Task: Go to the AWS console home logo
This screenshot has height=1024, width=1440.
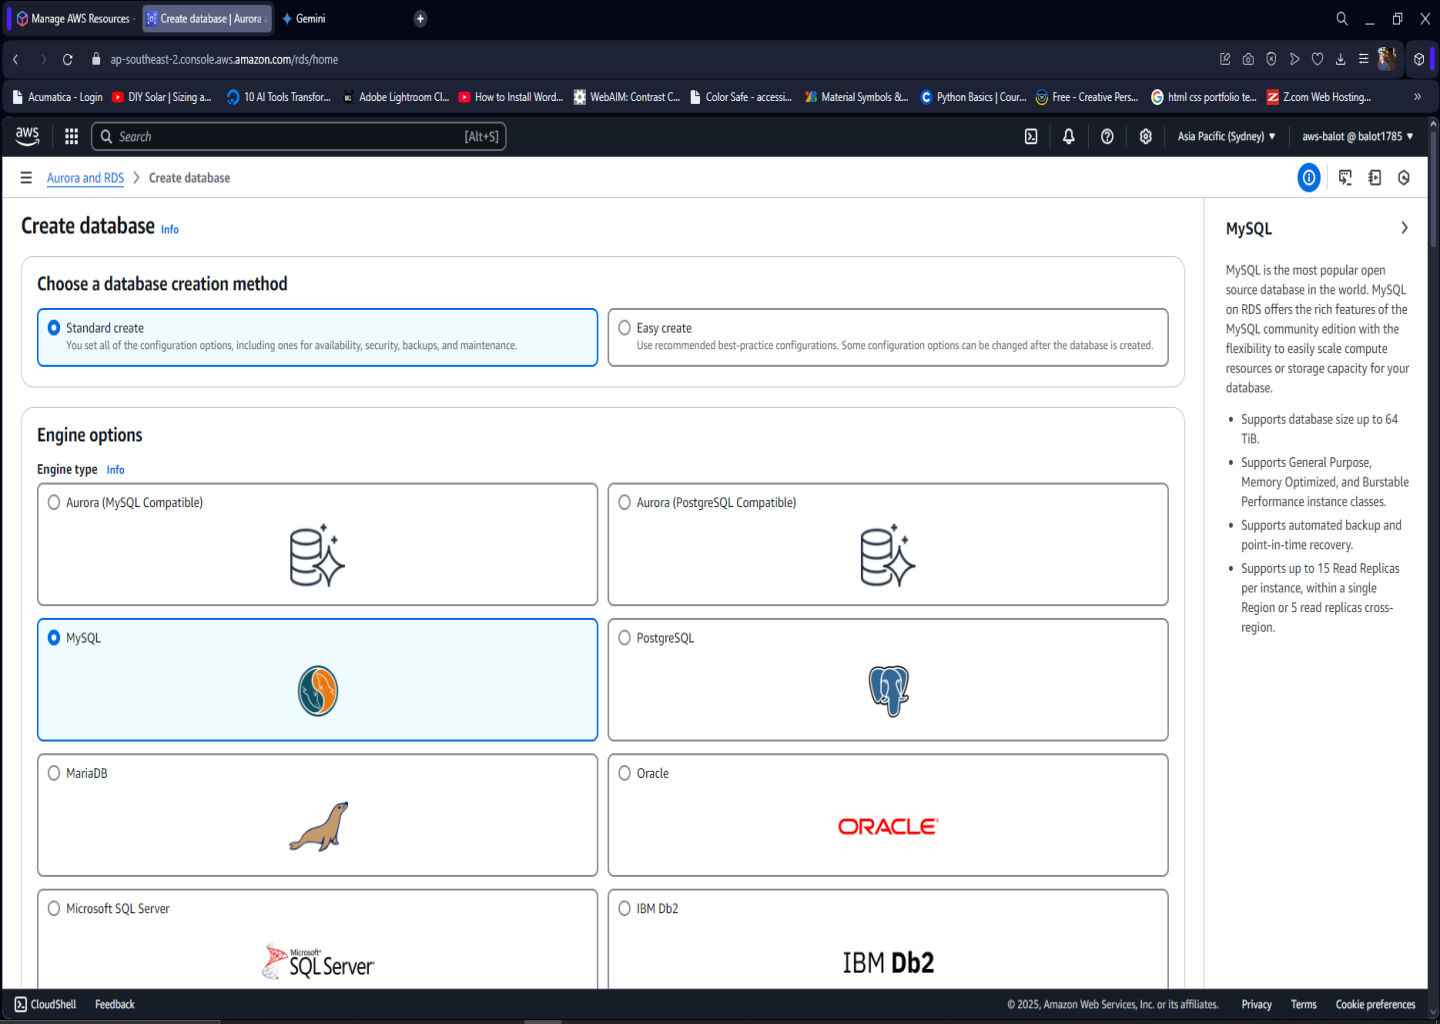Action: [27, 136]
